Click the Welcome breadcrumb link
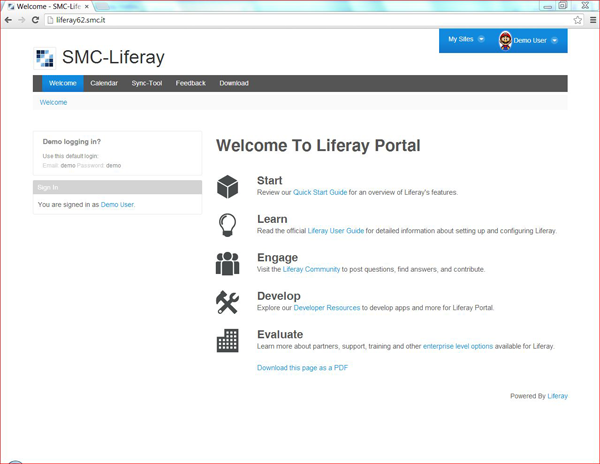The height and width of the screenshot is (464, 600). click(54, 103)
